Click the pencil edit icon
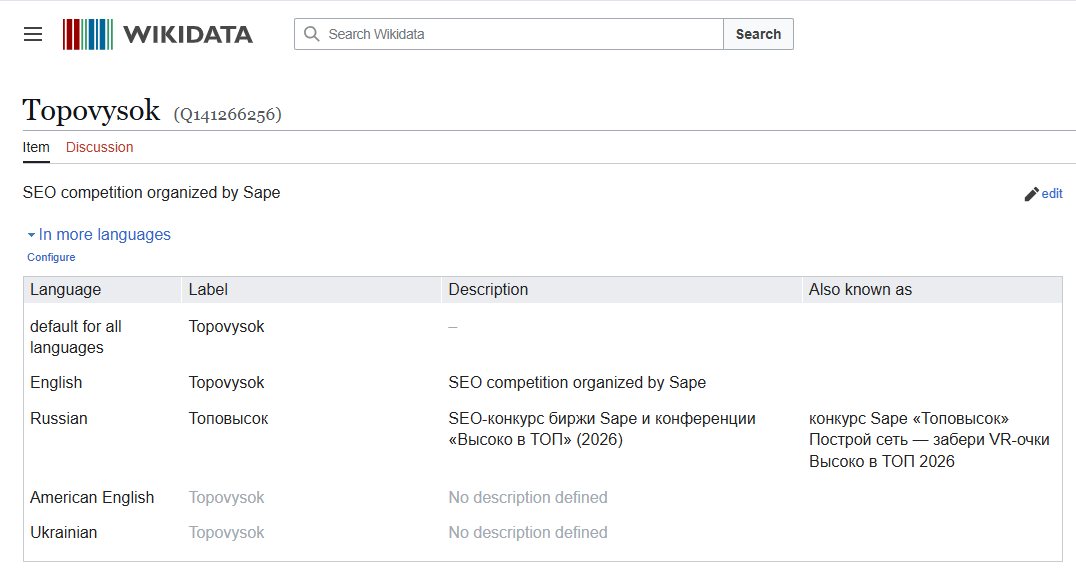The width and height of the screenshot is (1076, 583). point(1031,194)
